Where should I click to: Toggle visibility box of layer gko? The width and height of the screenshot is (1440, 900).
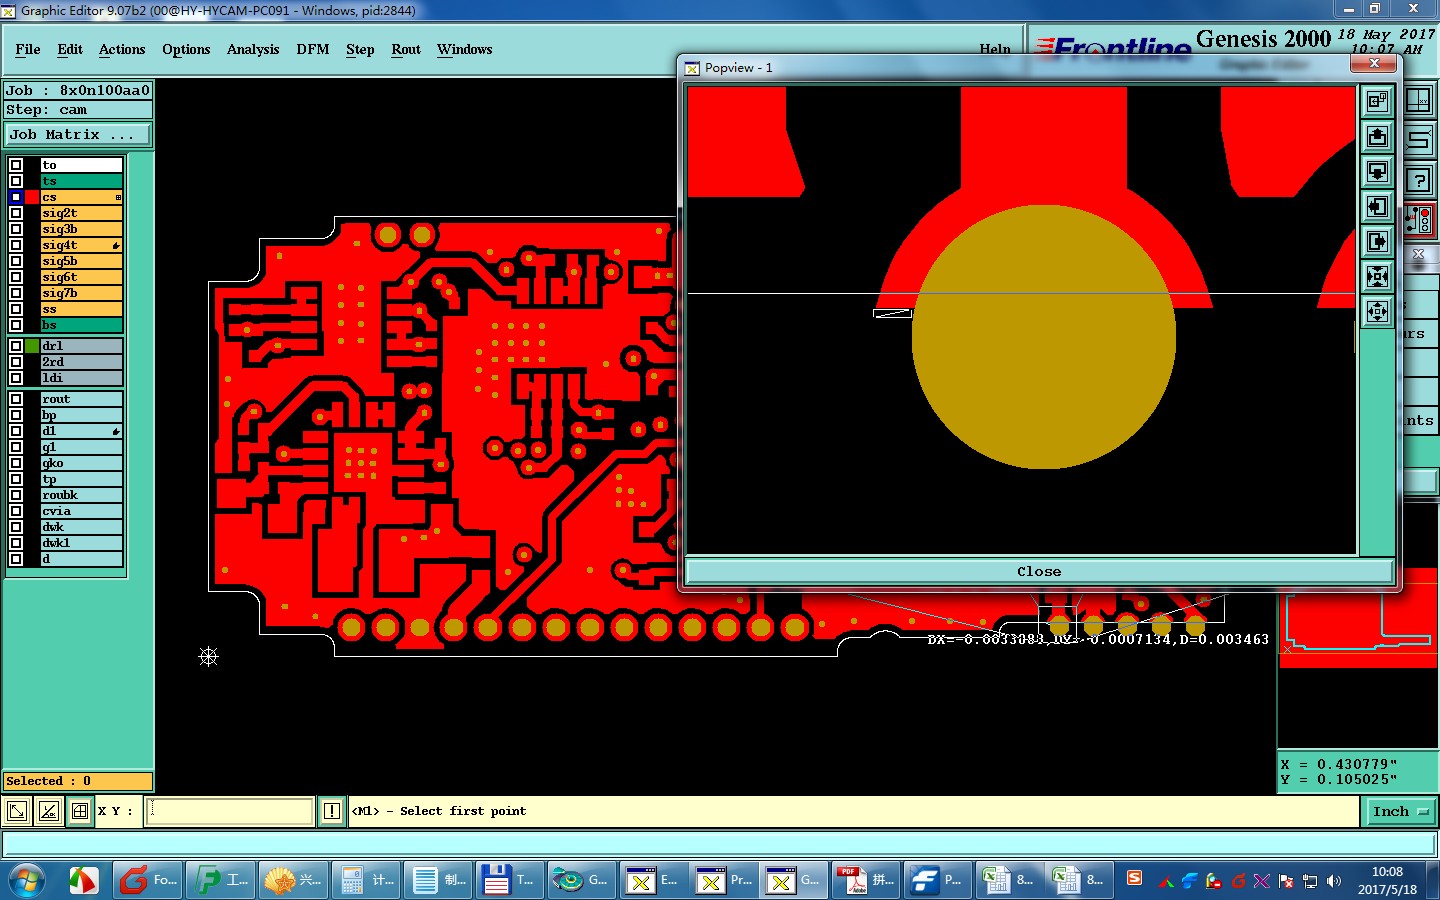point(16,463)
